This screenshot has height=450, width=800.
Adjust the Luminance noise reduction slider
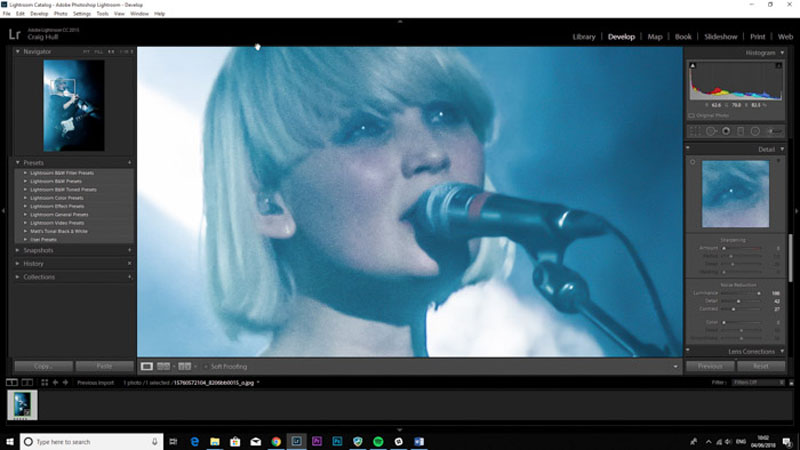click(x=759, y=293)
